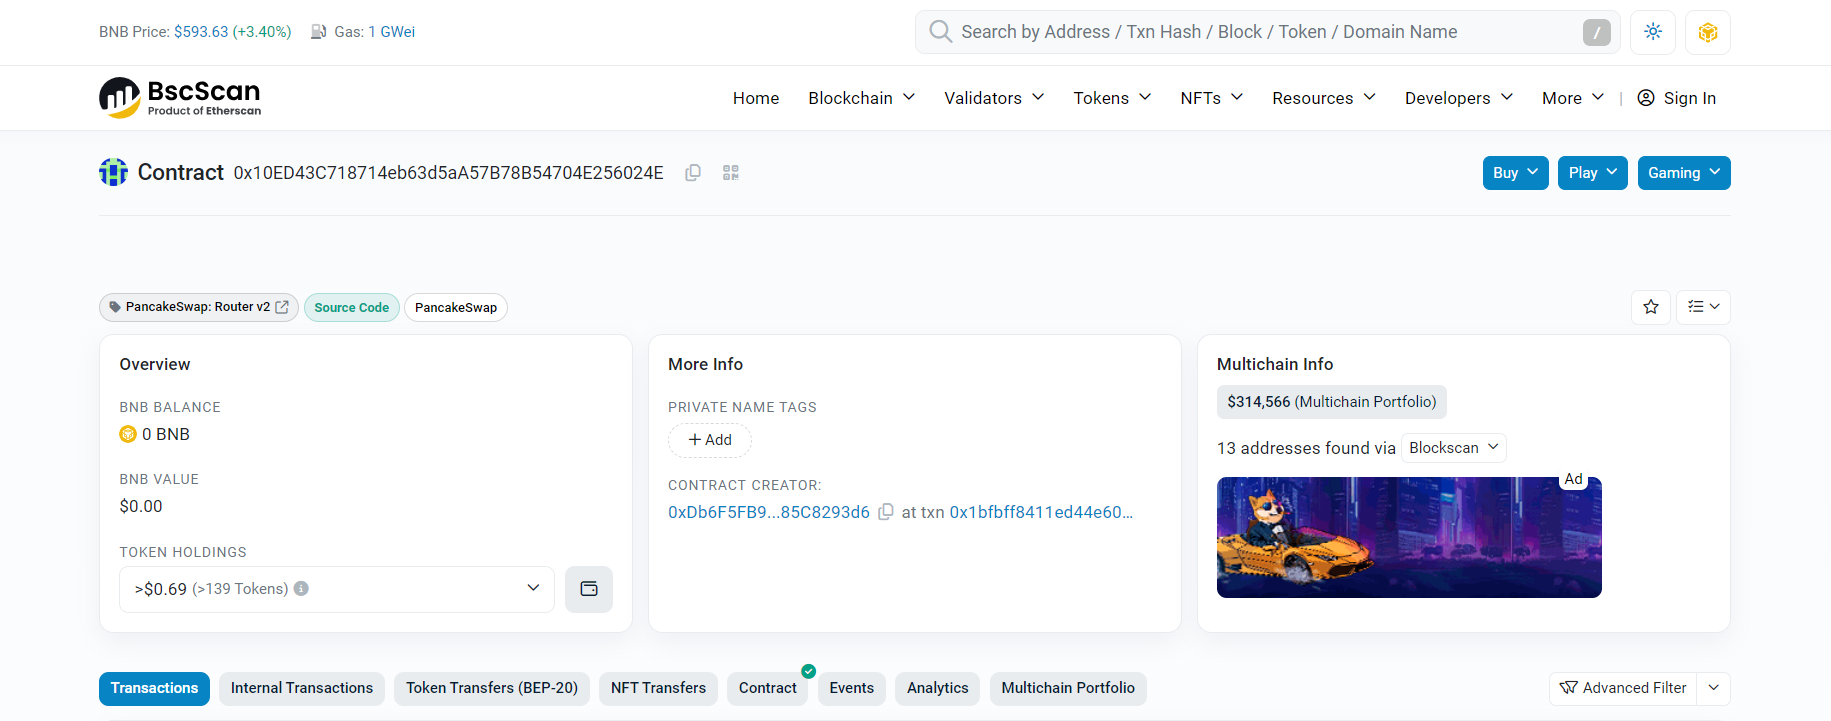Open the verified Contract tab

point(768,688)
